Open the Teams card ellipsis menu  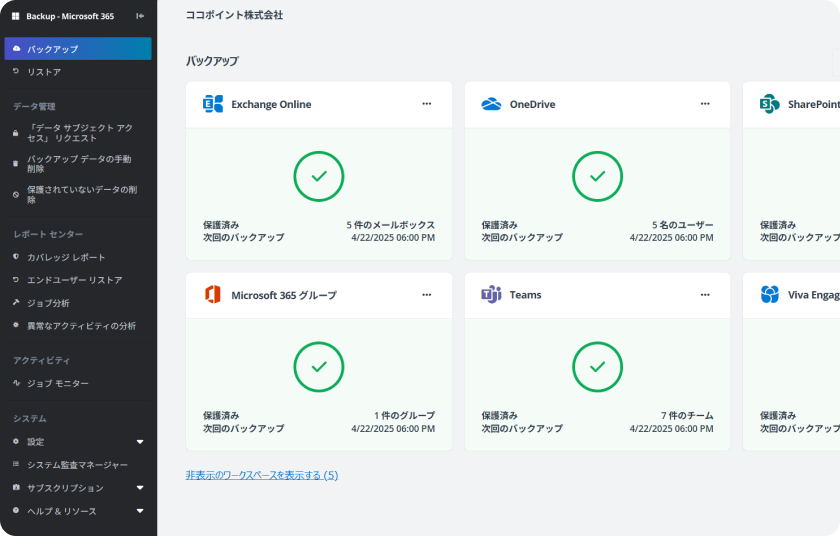pos(705,295)
